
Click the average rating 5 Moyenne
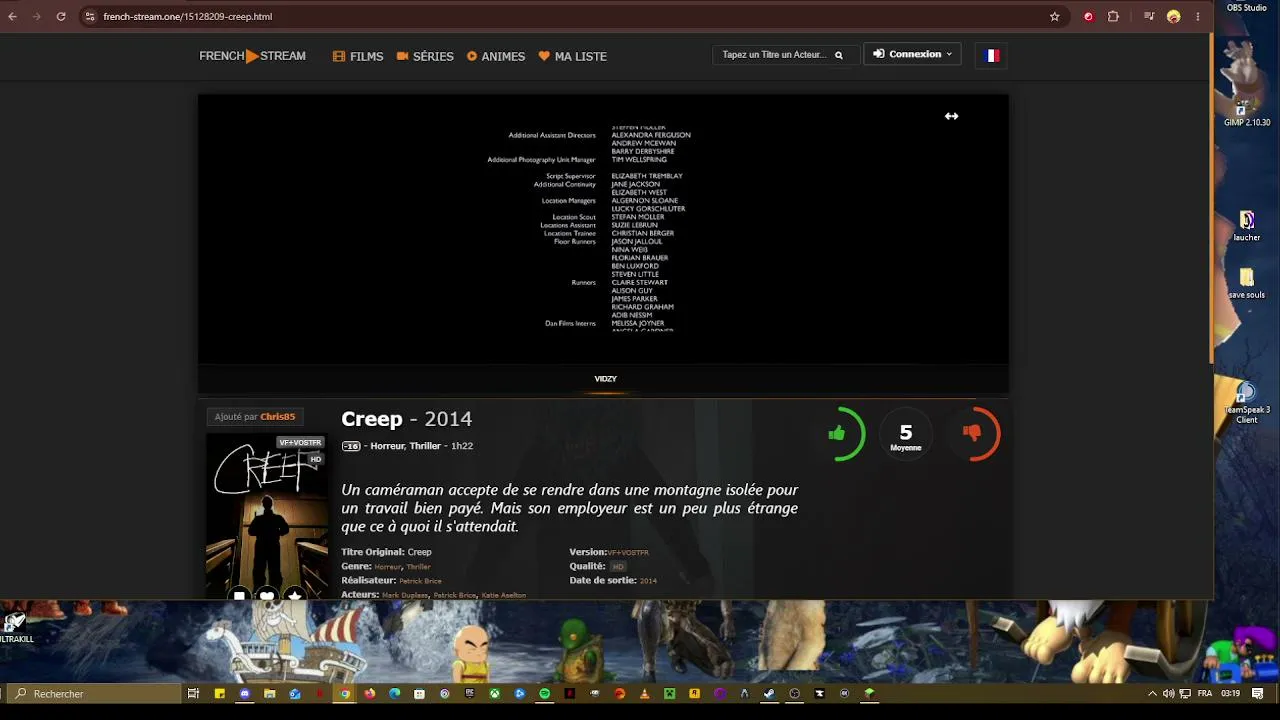click(905, 436)
